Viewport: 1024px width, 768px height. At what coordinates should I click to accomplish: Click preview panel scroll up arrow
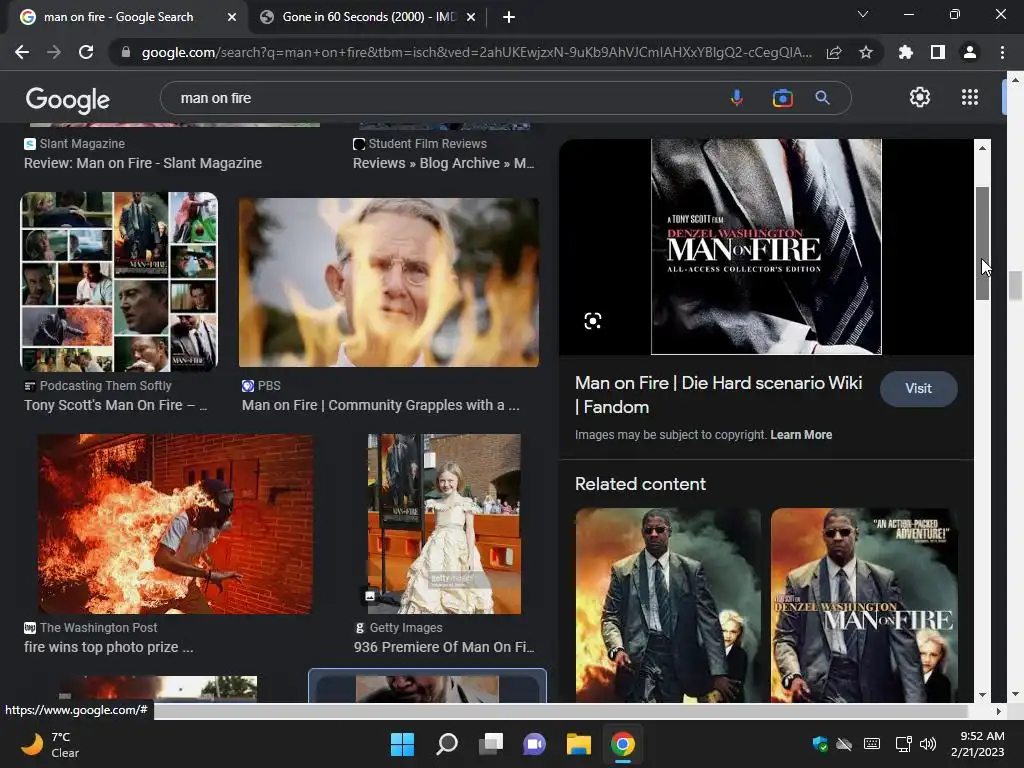pyautogui.click(x=982, y=148)
